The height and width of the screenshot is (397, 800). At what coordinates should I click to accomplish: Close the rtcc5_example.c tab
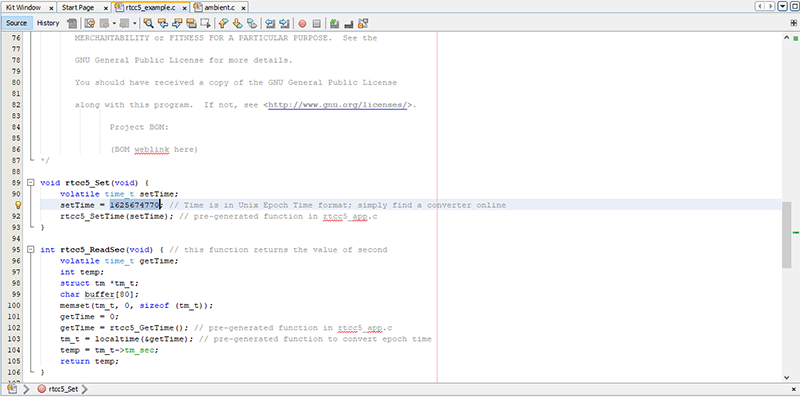[x=184, y=8]
